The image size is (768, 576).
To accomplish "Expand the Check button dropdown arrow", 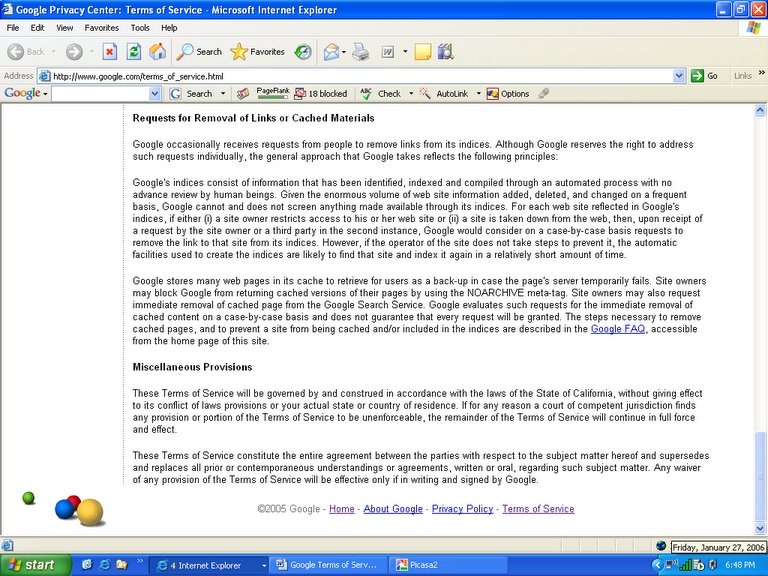I will (x=411, y=94).
